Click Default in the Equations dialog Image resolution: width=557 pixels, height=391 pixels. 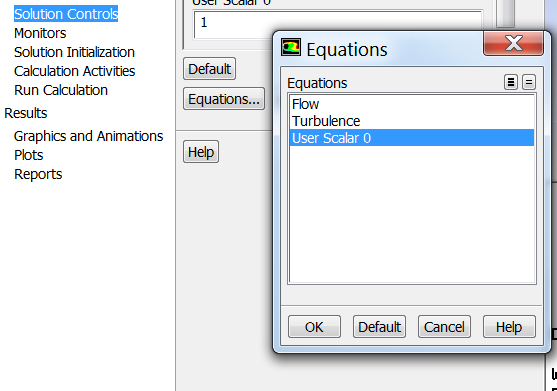tap(379, 327)
